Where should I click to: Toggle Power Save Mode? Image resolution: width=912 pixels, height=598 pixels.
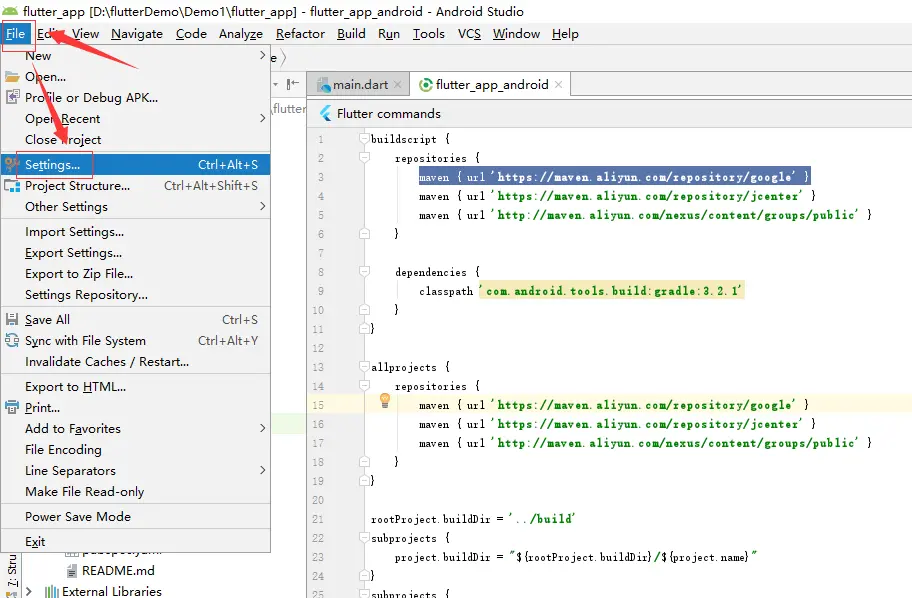136,517
